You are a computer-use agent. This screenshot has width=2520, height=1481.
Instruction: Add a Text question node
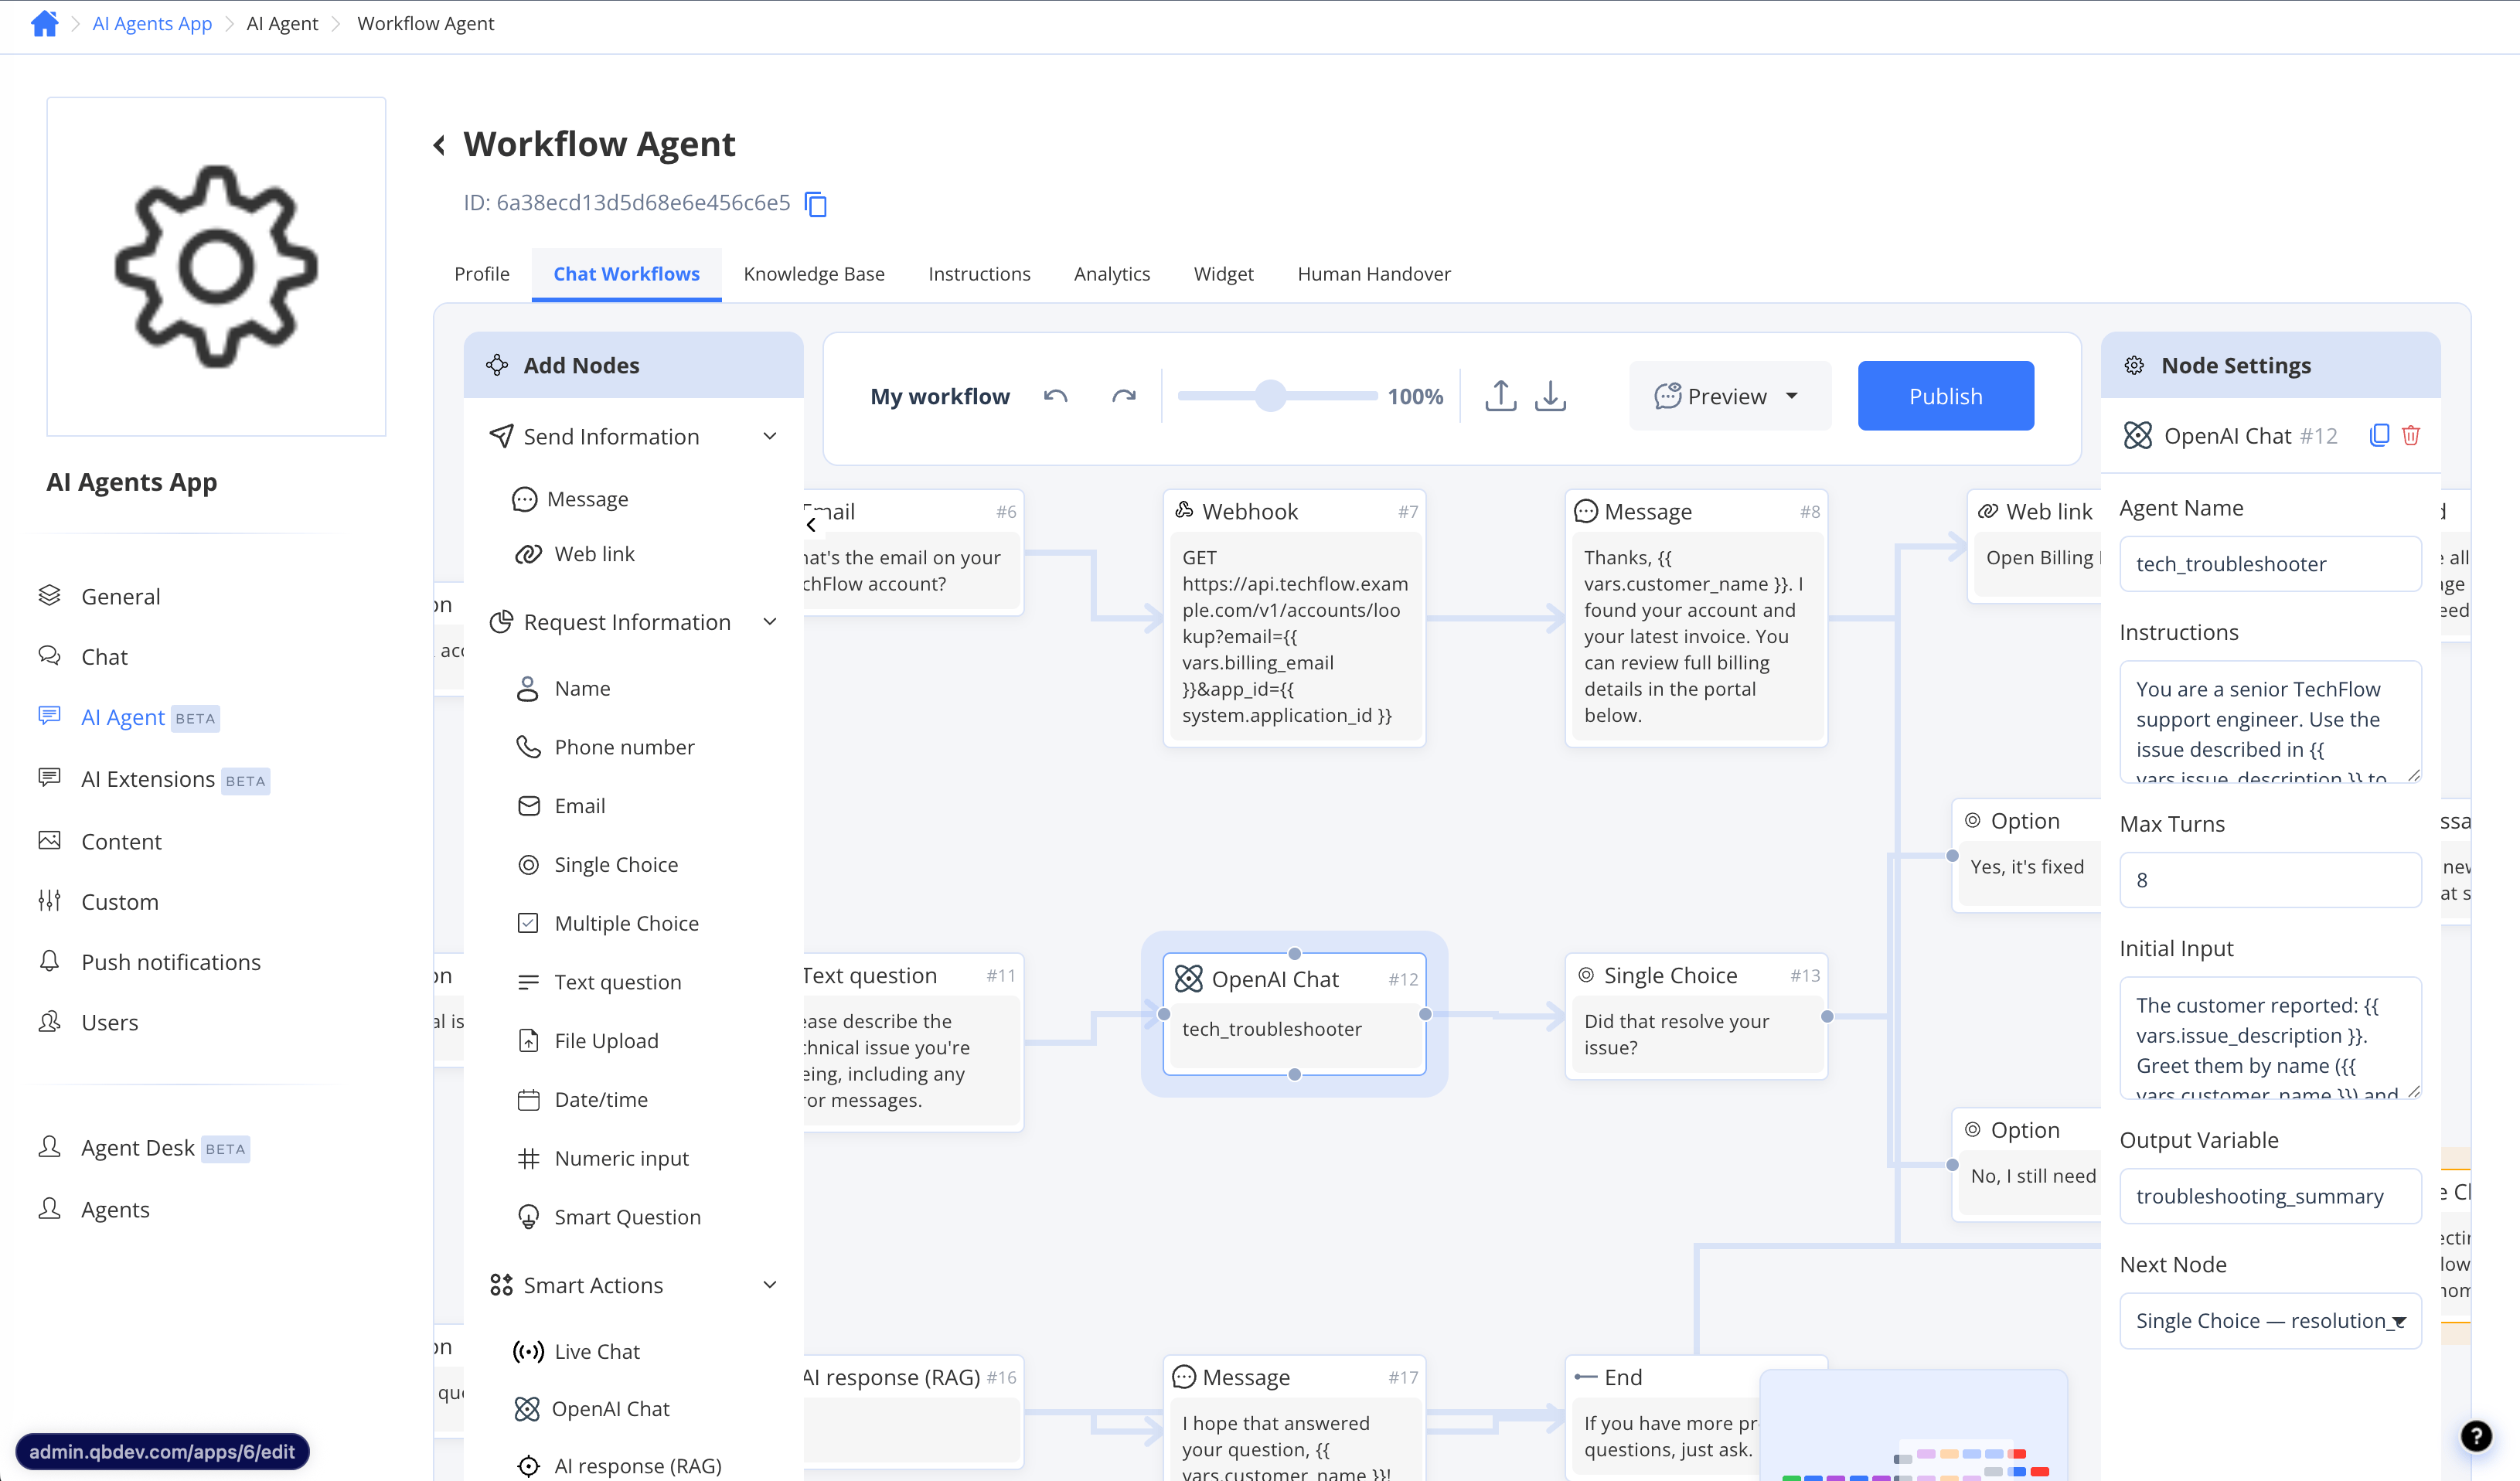coord(599,982)
